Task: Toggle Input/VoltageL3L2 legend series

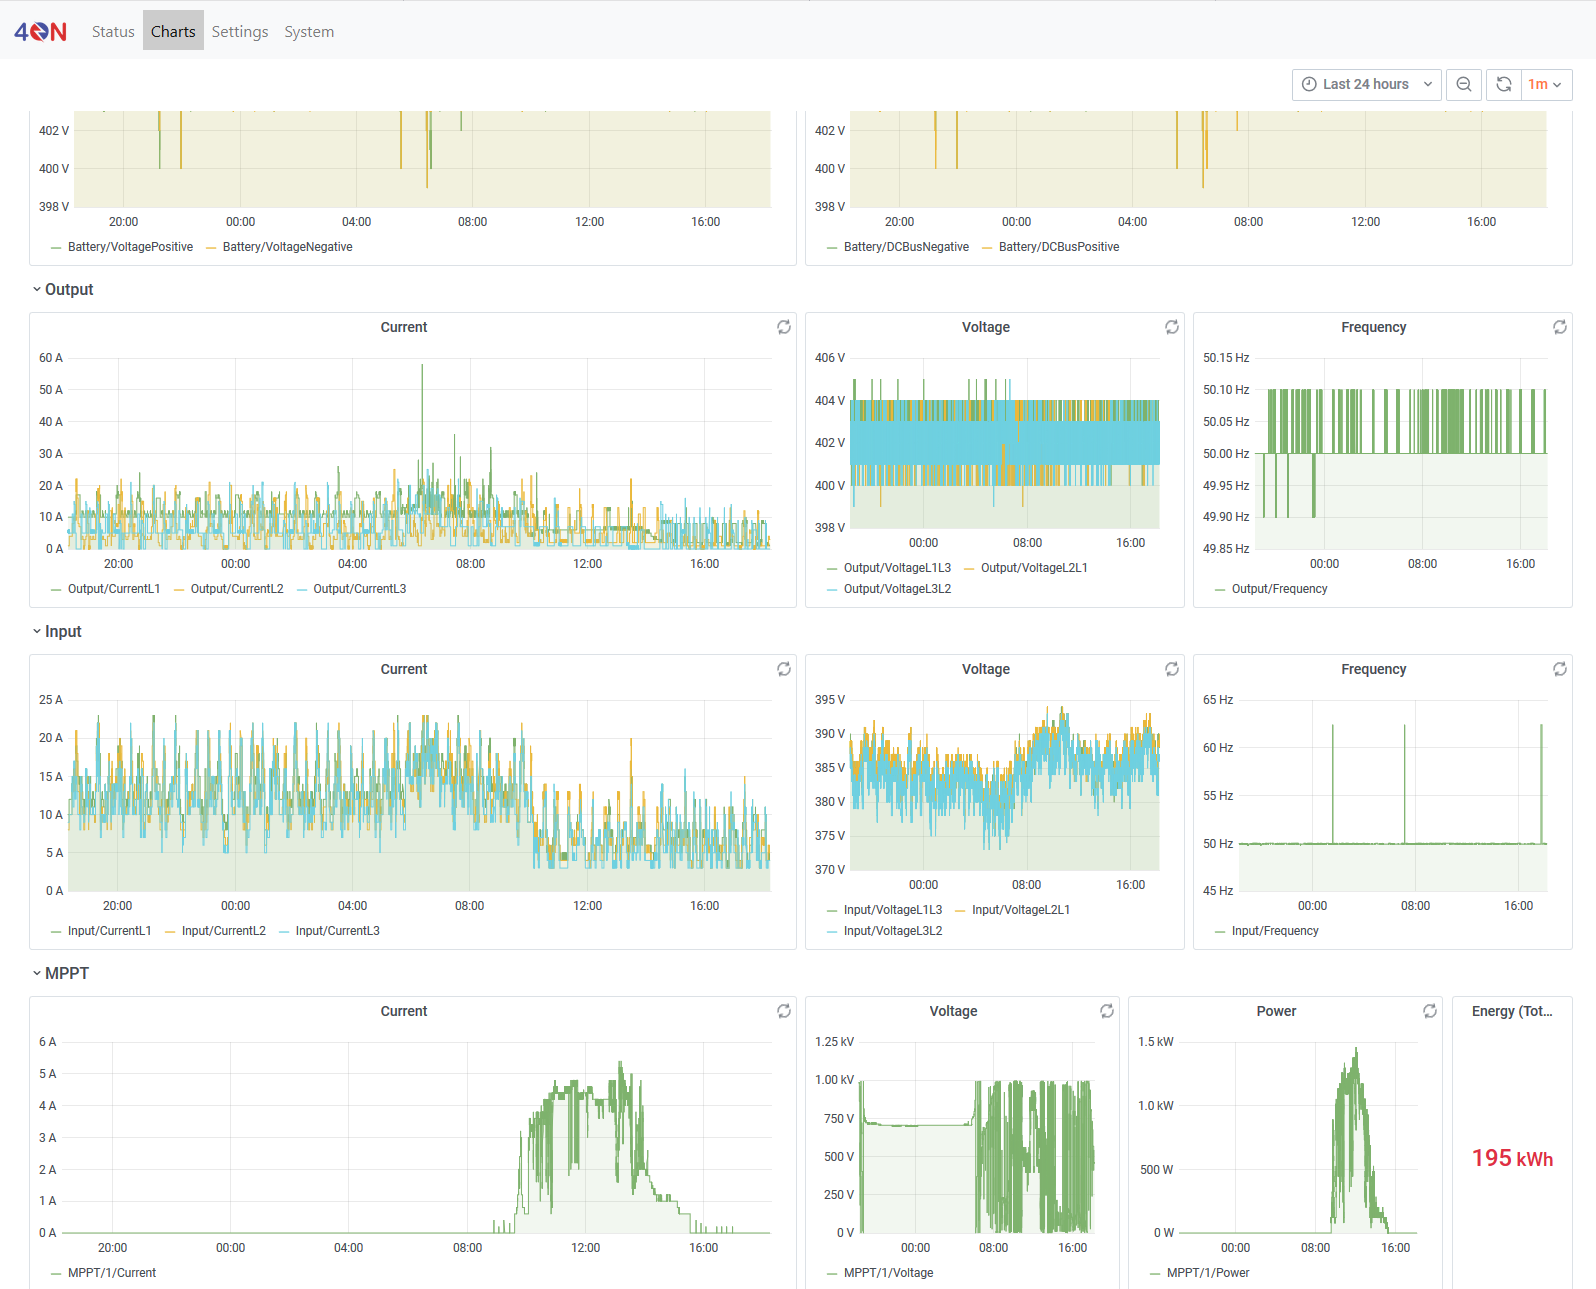Action: [x=893, y=931]
